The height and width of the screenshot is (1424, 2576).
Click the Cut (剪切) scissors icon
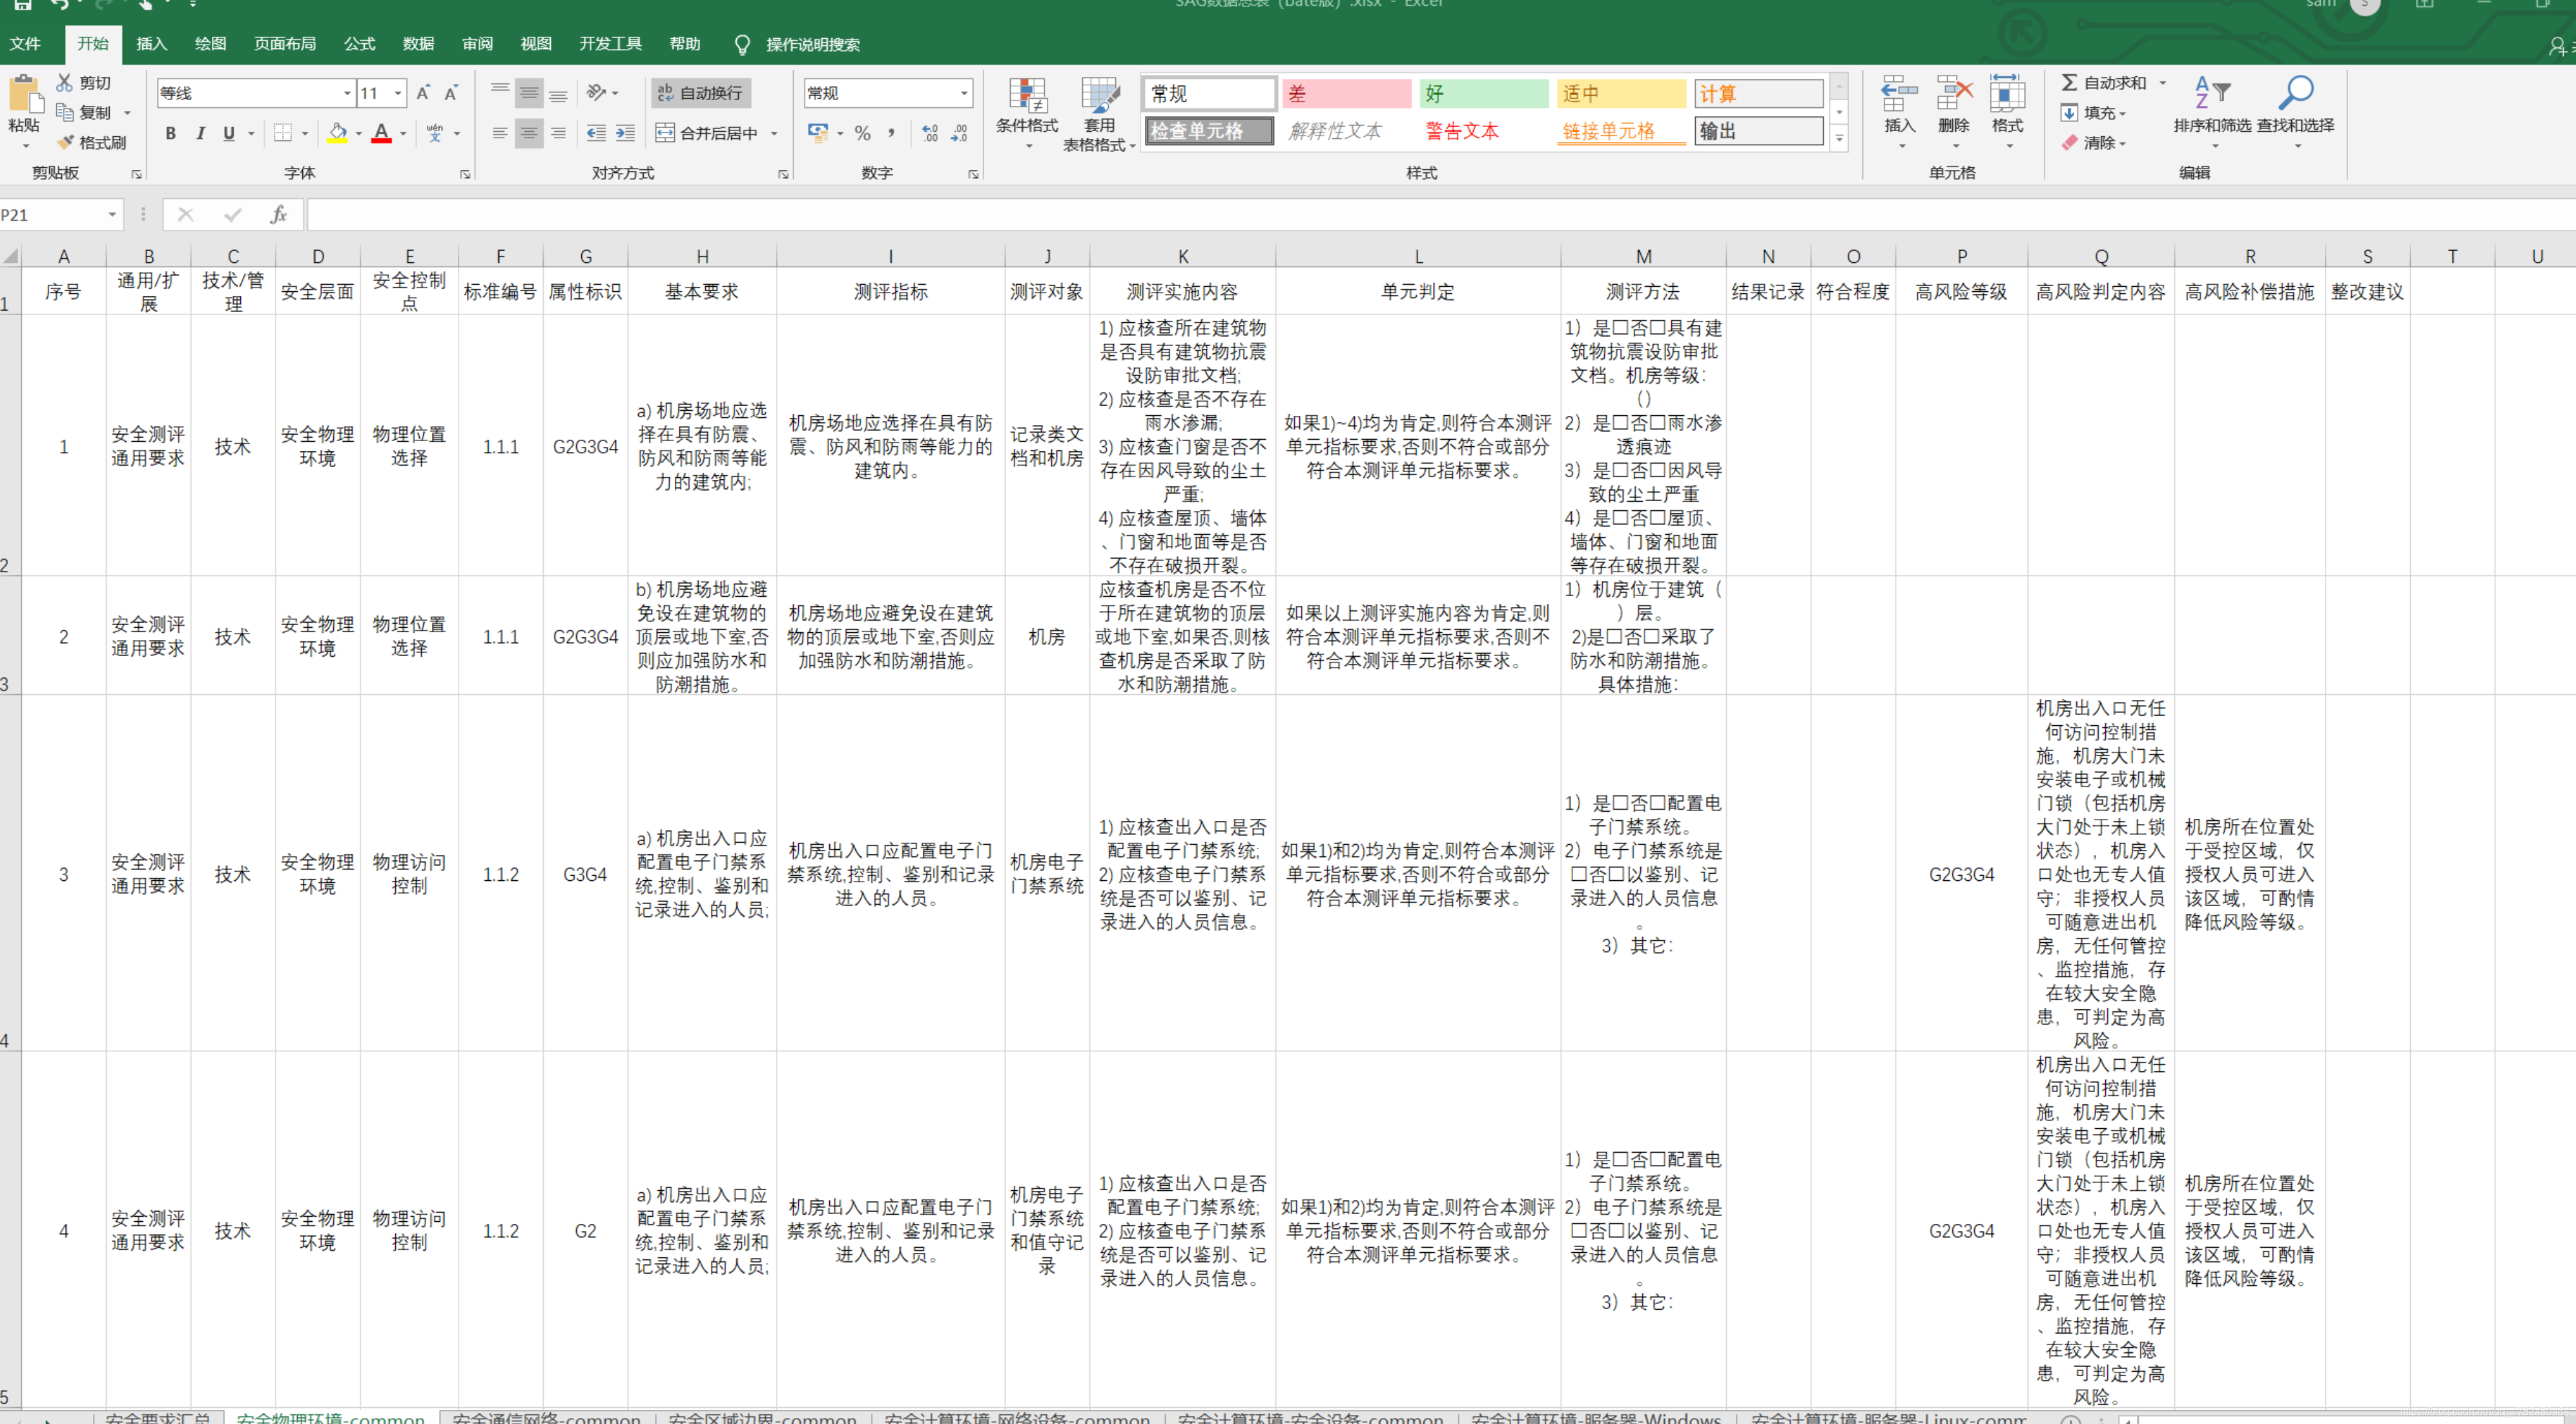click(65, 83)
